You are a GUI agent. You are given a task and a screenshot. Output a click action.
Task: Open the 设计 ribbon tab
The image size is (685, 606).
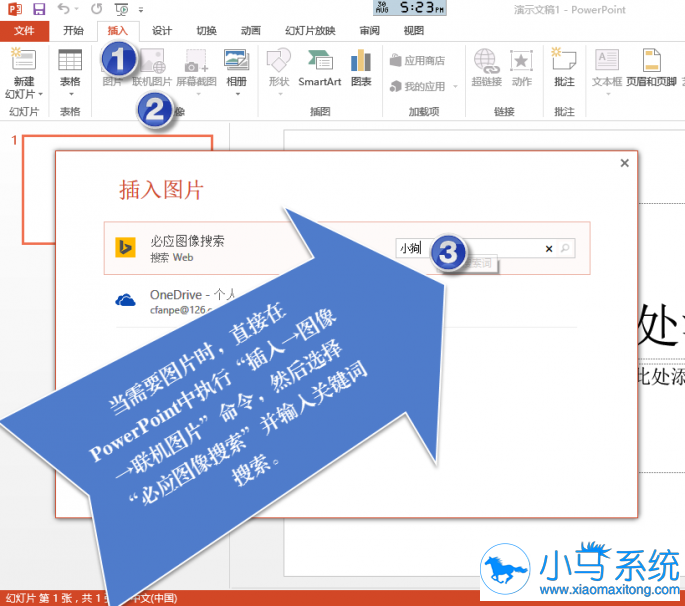(x=162, y=31)
